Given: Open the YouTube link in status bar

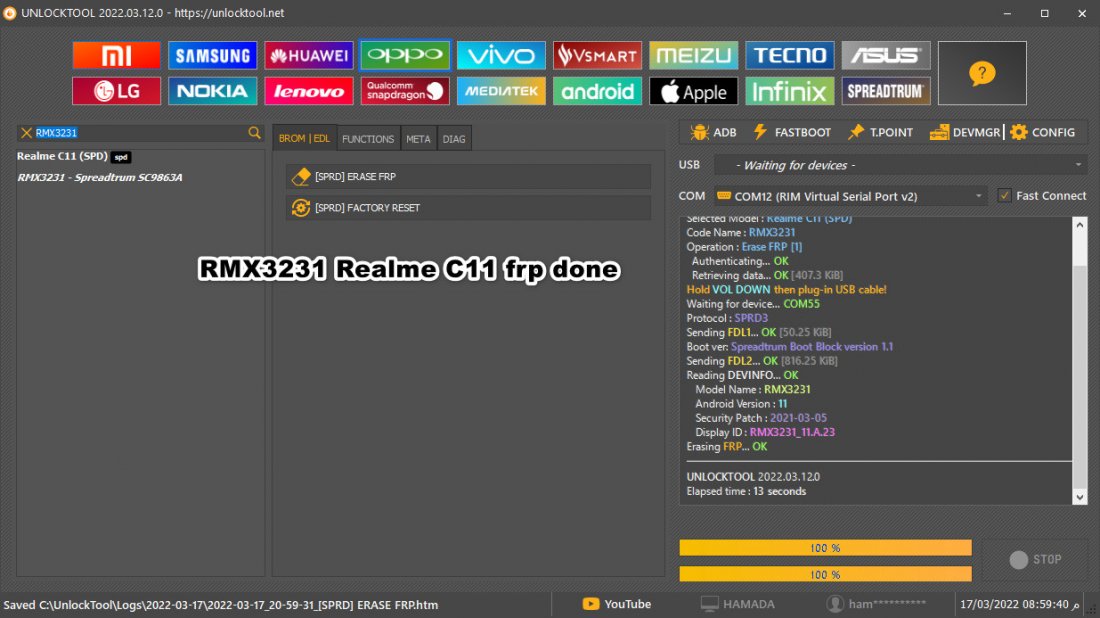Looking at the screenshot, I should [x=617, y=604].
